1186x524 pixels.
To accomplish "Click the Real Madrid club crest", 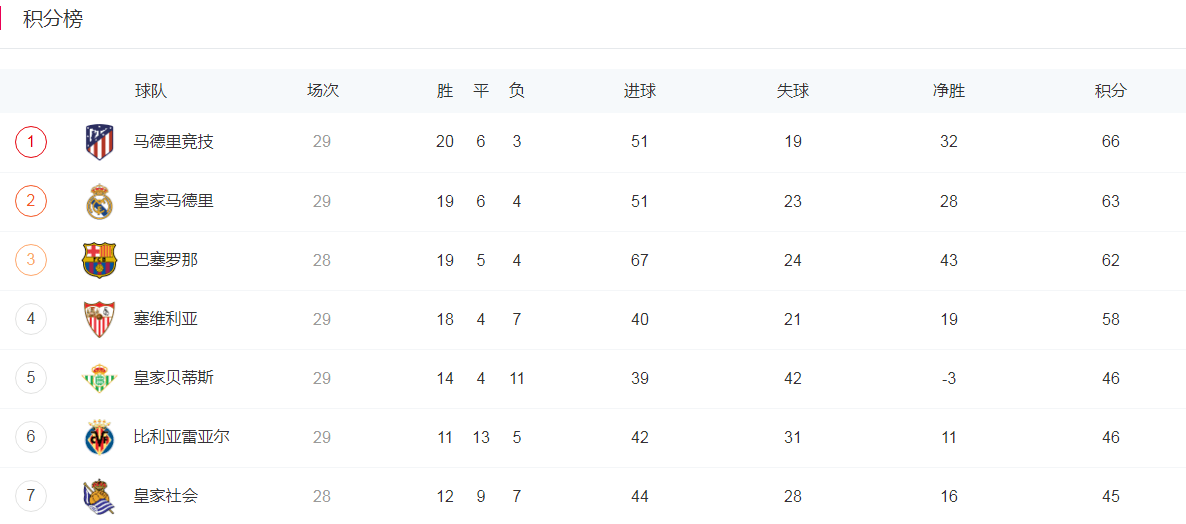I will tap(99, 201).
